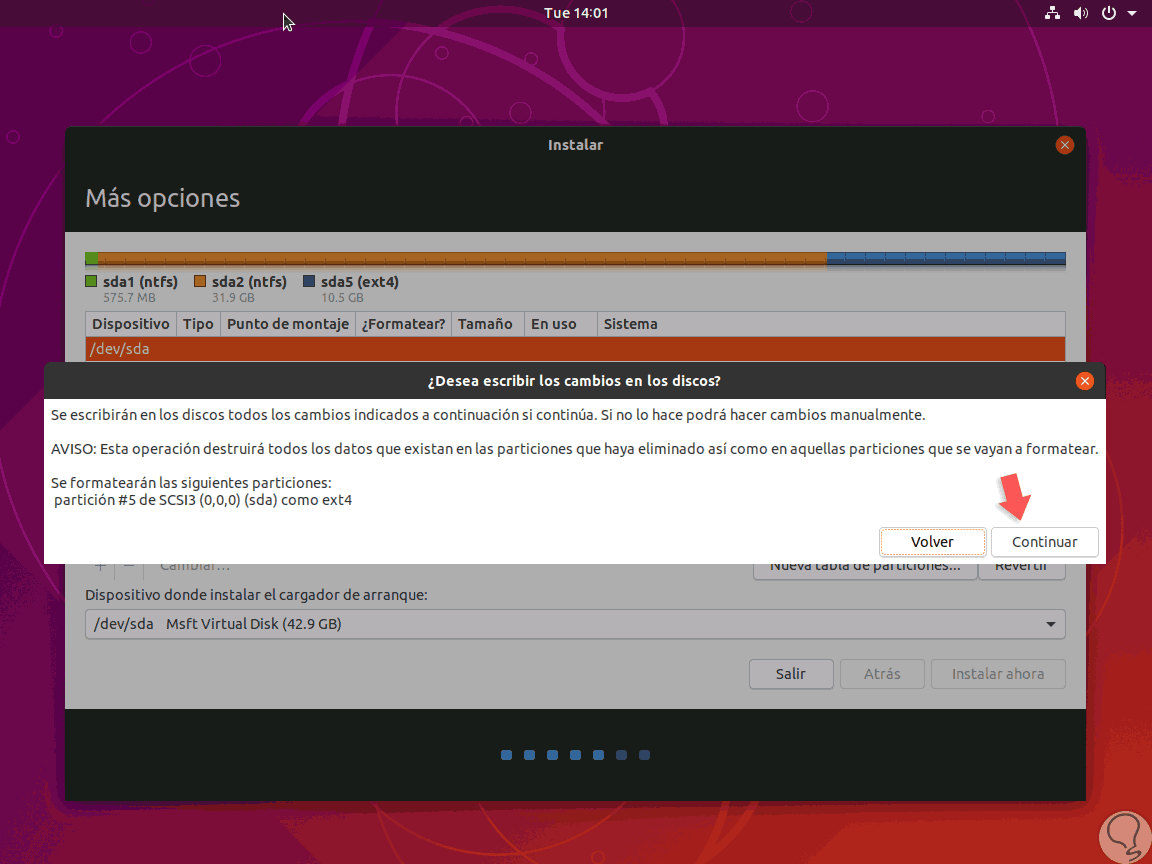This screenshot has width=1152, height=864.
Task: Click Nueva tabla de particiones button
Action: [865, 572]
